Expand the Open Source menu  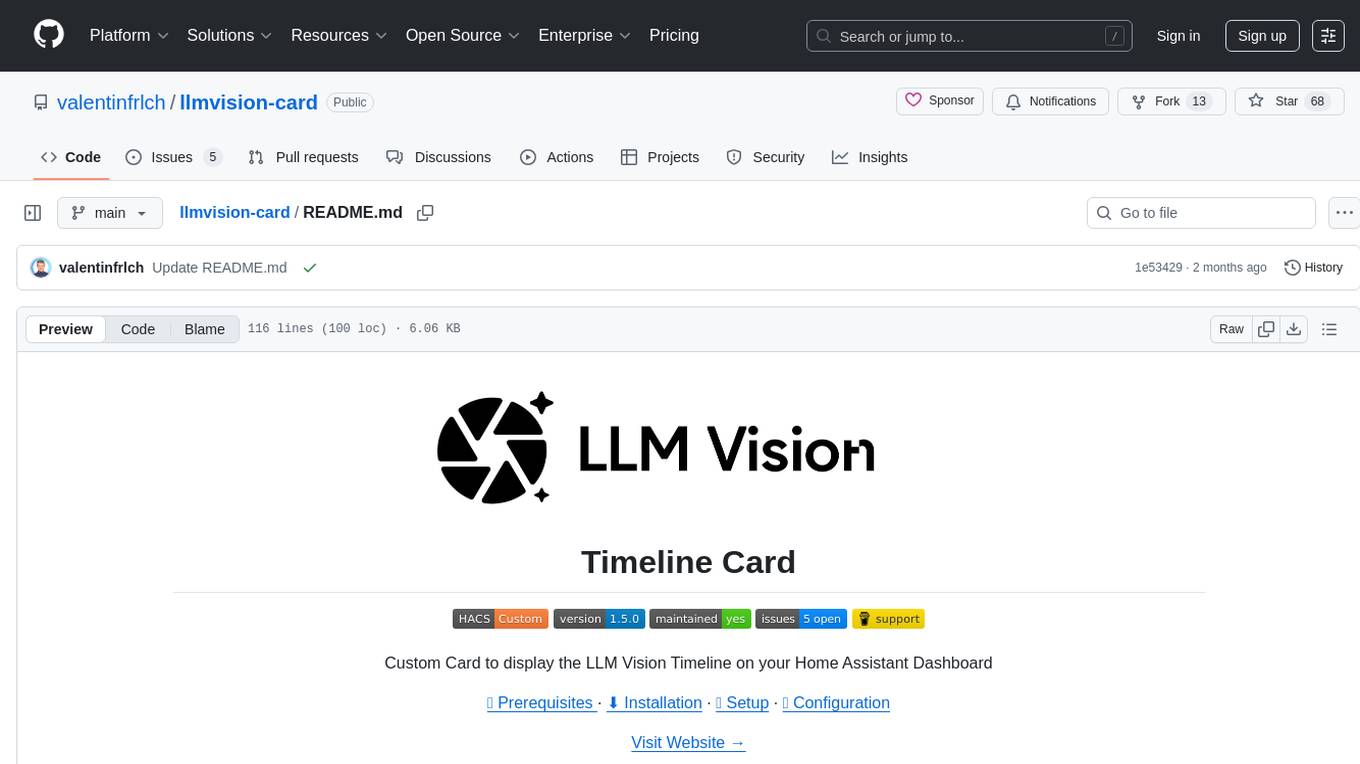[x=463, y=35]
